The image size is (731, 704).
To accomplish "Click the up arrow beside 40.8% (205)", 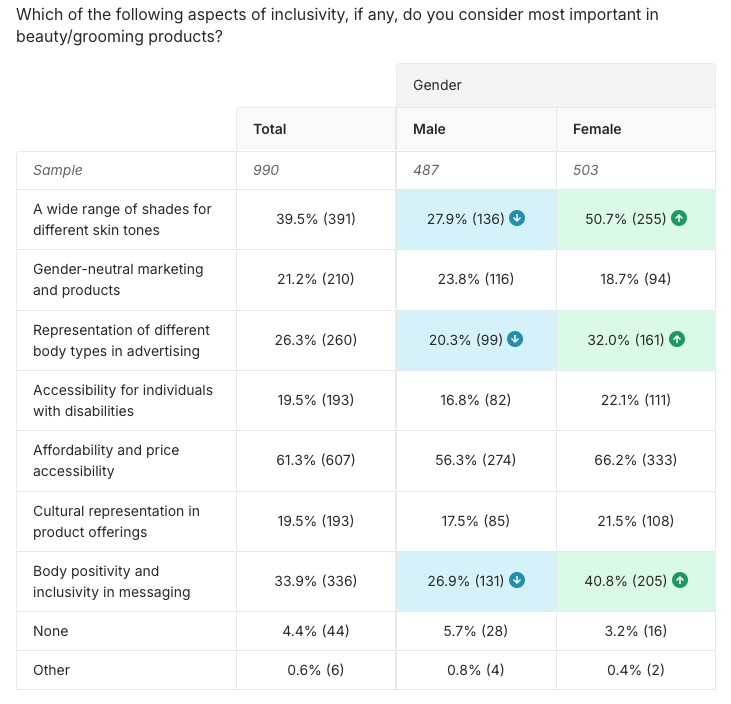I will [680, 581].
